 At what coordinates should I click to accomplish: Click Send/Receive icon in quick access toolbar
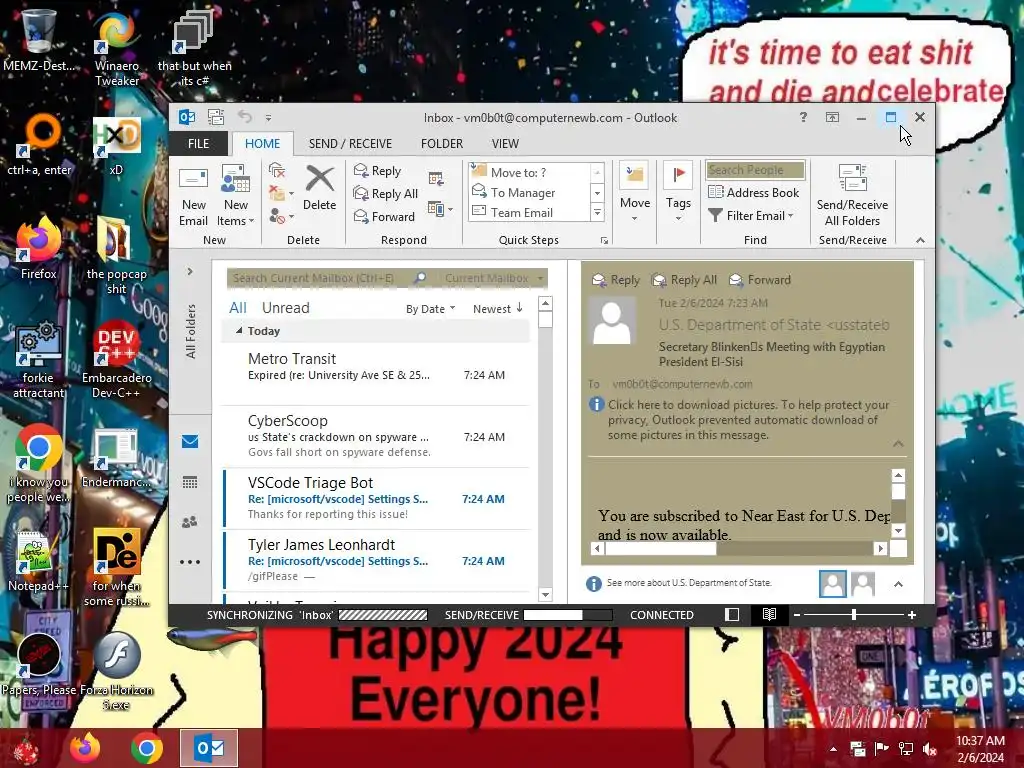(216, 117)
